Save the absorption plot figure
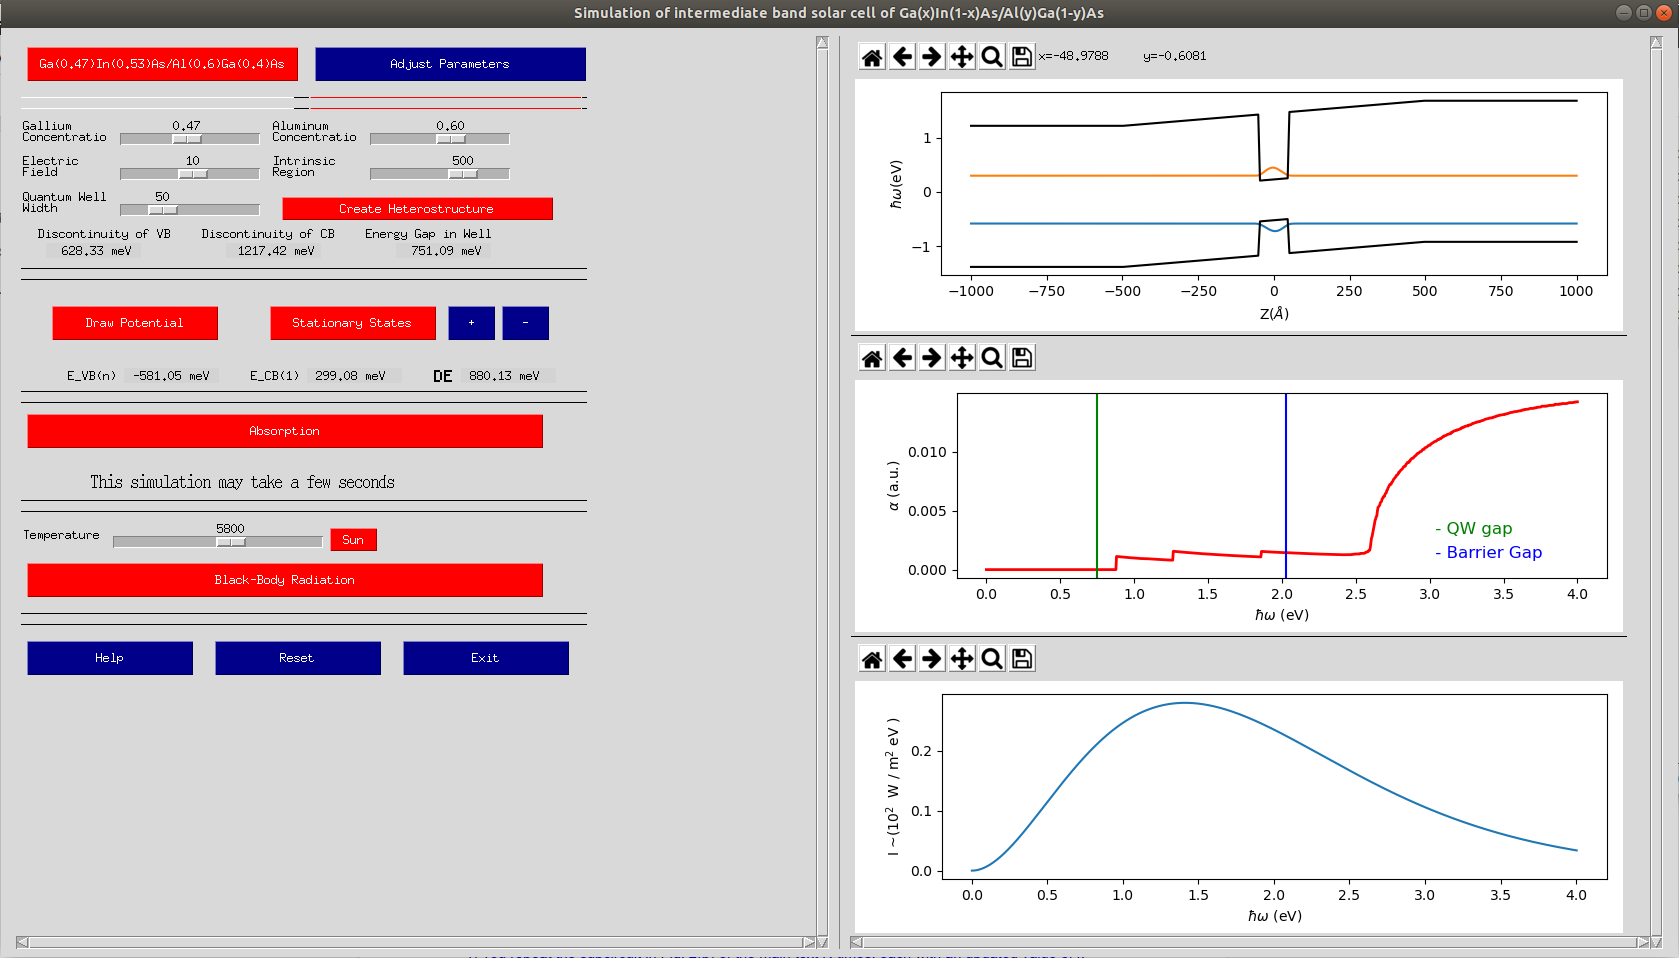Viewport: 1679px width, 958px height. pyautogui.click(x=1022, y=358)
